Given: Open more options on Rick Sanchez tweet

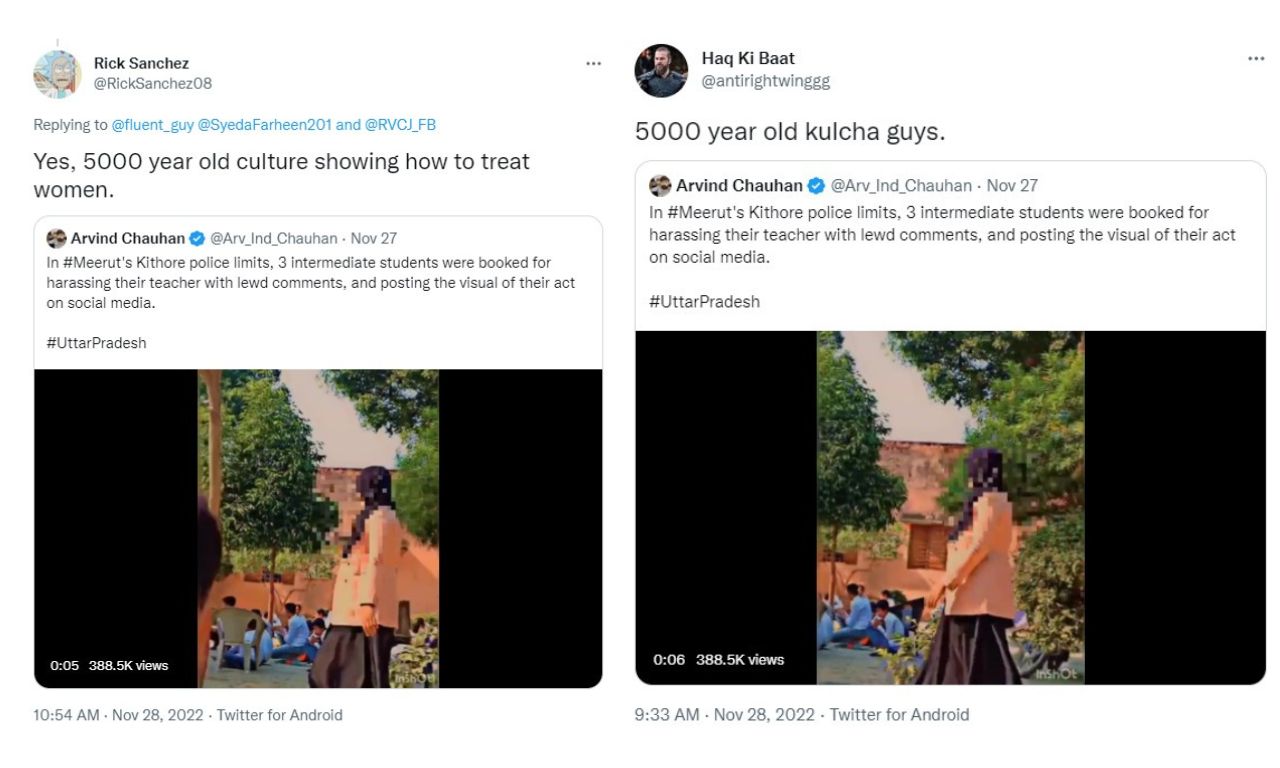Looking at the screenshot, I should pyautogui.click(x=593, y=63).
